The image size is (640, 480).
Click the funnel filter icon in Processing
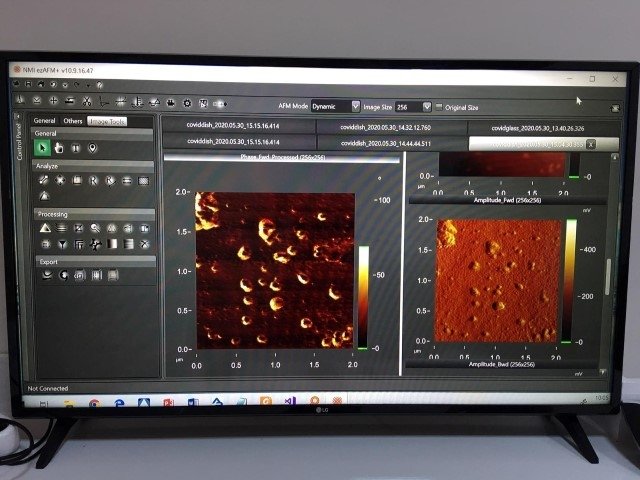click(61, 243)
